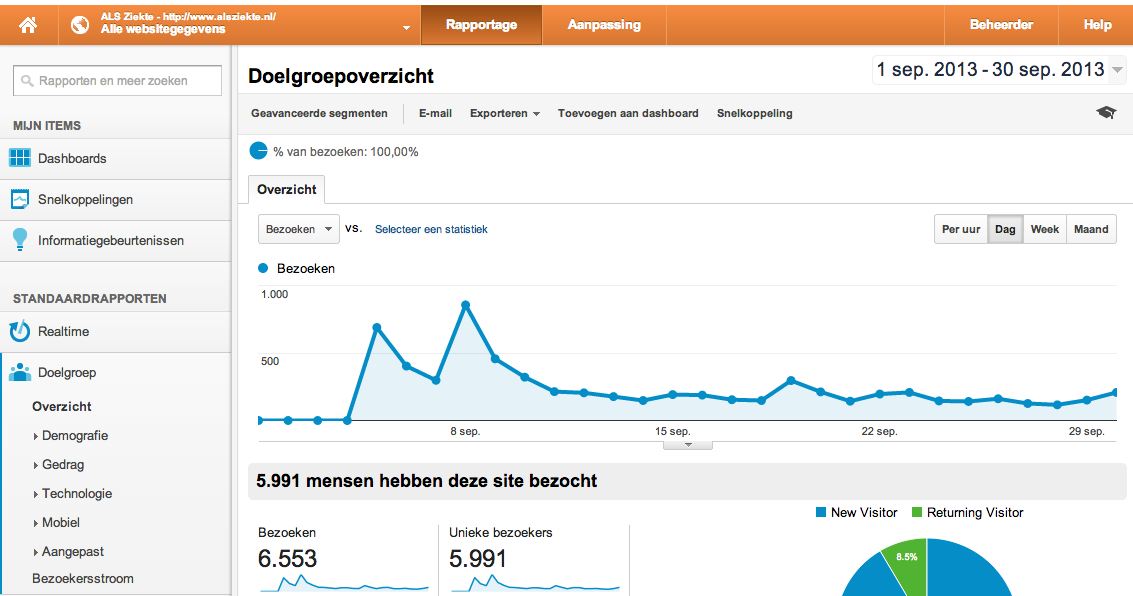The image size is (1133, 596).
Task: Click the Snelkoppeling toolbar button
Action: 754,113
